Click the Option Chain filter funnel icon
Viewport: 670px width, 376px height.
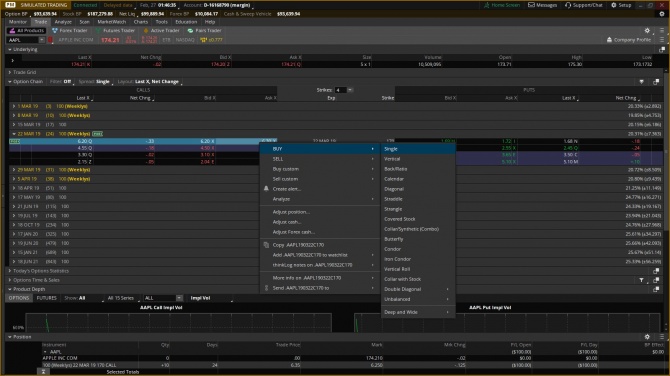click(x=641, y=82)
